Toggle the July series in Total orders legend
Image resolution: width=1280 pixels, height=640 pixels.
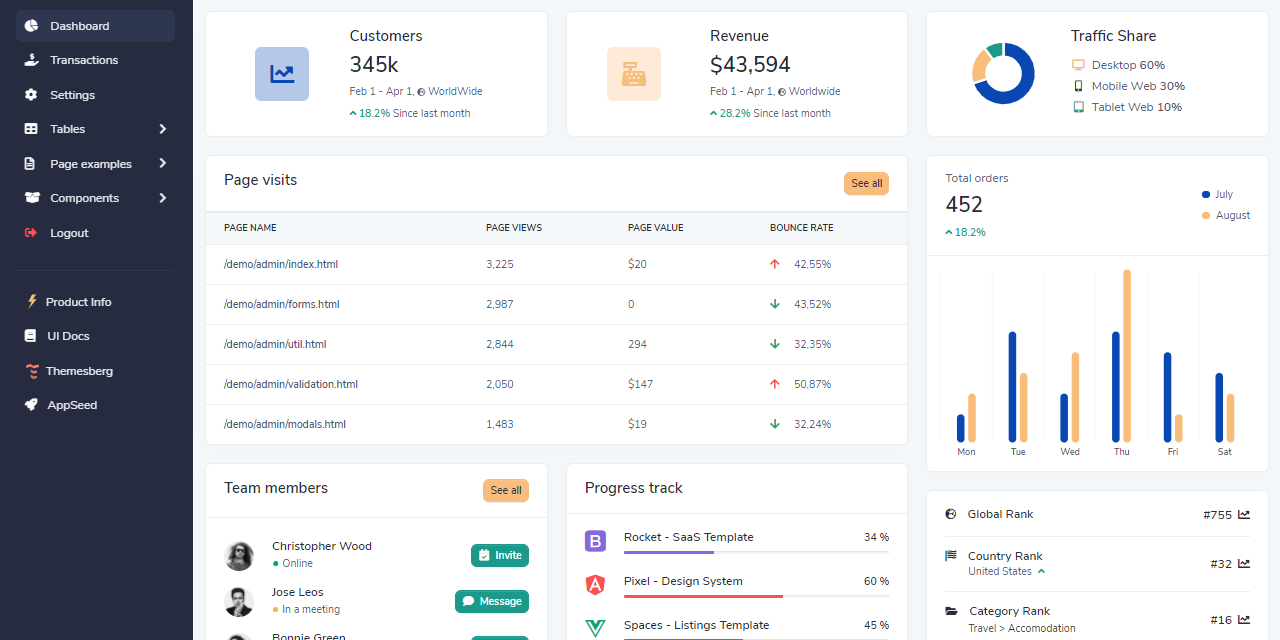[x=1217, y=194]
